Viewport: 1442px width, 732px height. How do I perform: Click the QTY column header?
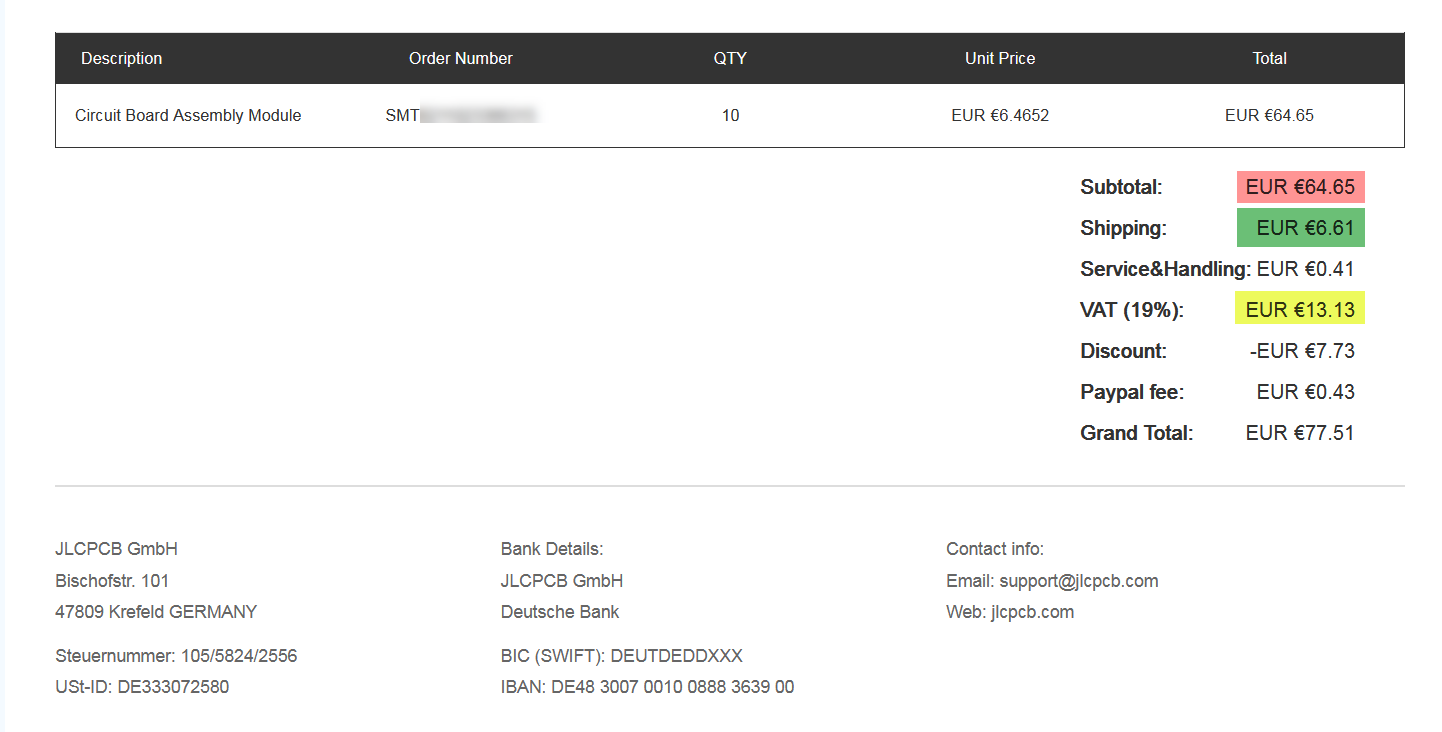click(730, 58)
